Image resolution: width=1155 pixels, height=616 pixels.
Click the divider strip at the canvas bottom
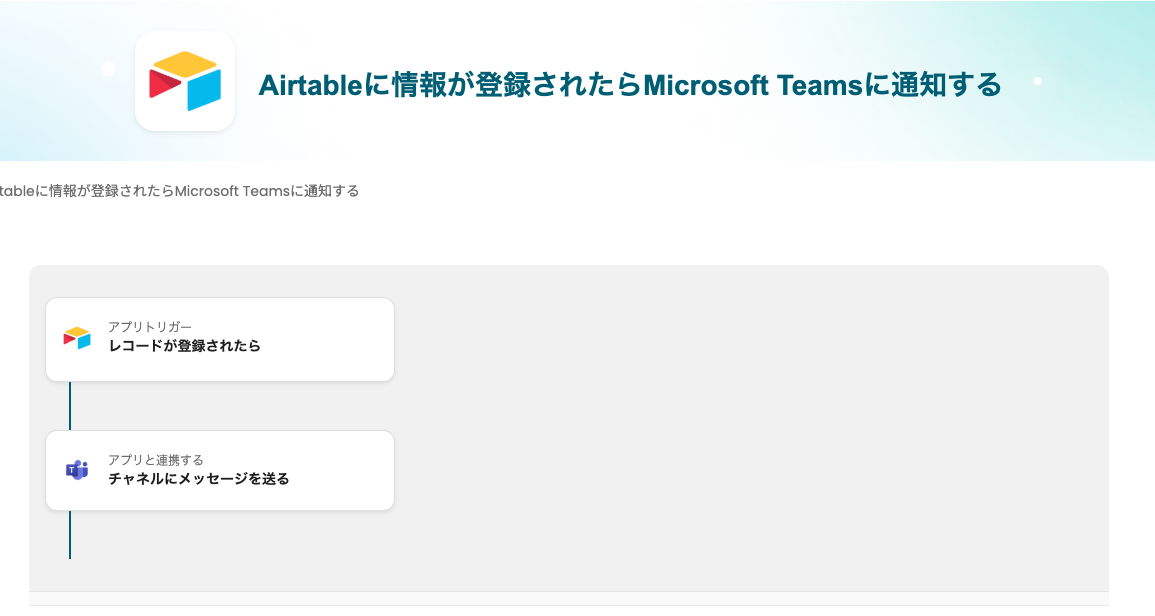pyautogui.click(x=568, y=598)
